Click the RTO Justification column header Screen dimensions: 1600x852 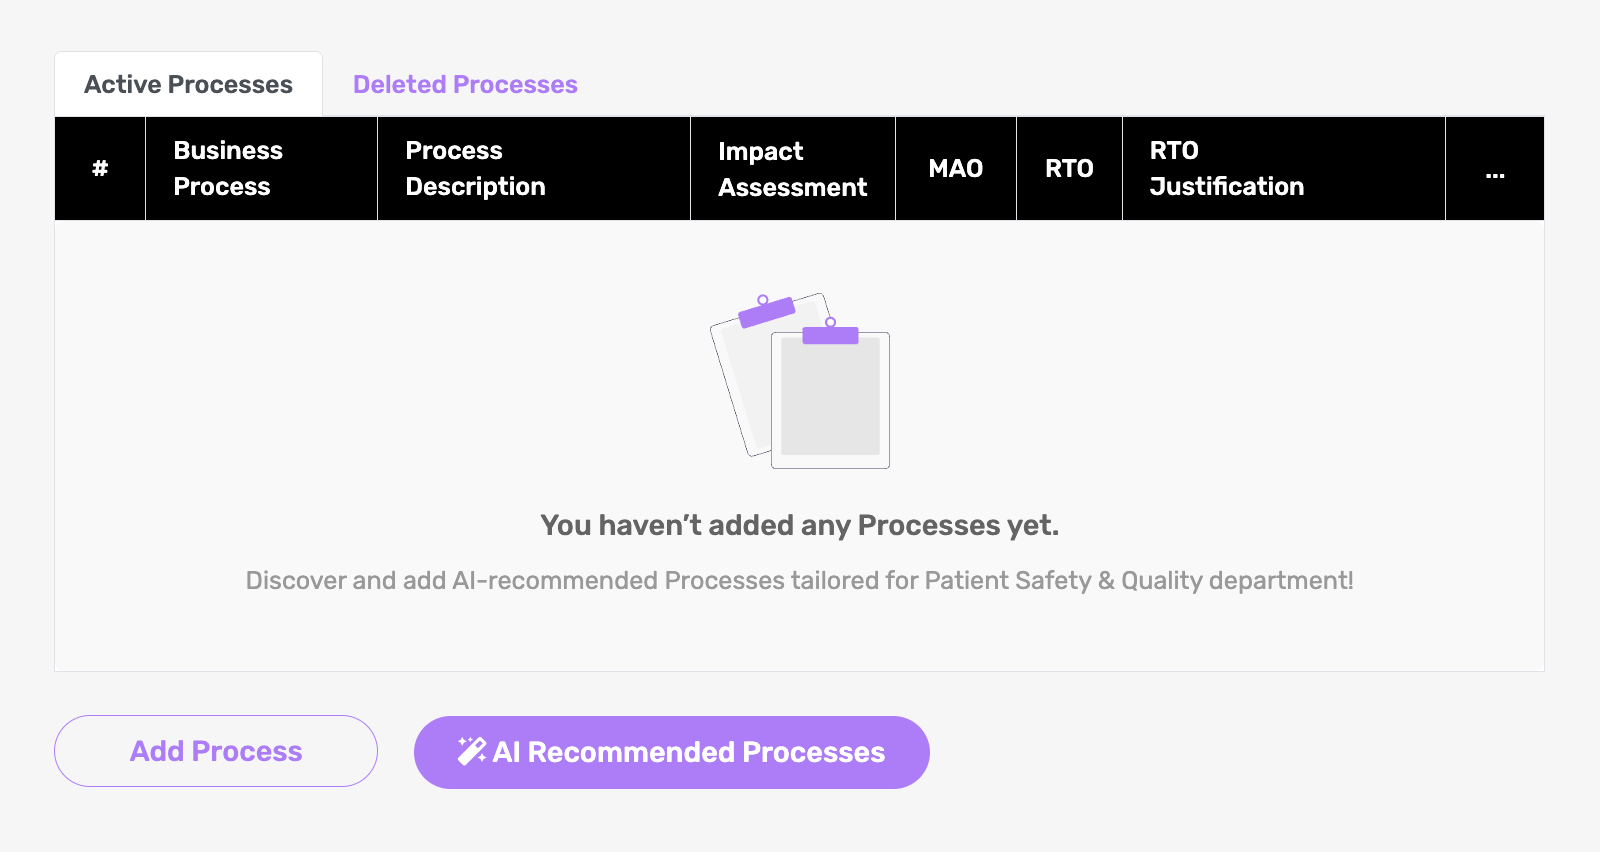point(1284,168)
